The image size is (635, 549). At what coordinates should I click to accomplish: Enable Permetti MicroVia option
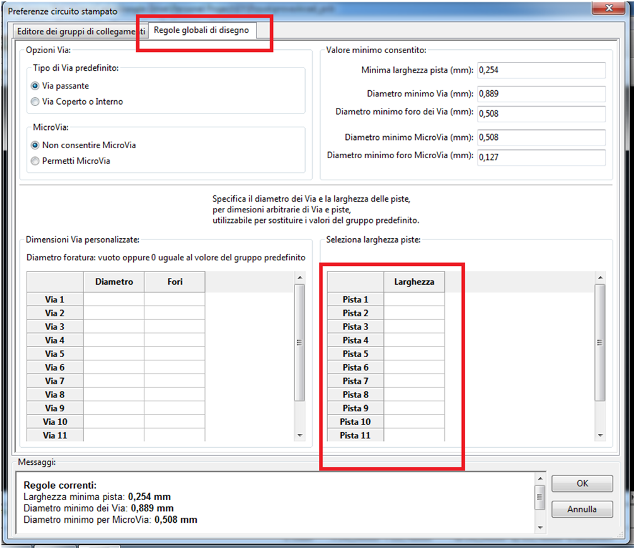36,160
